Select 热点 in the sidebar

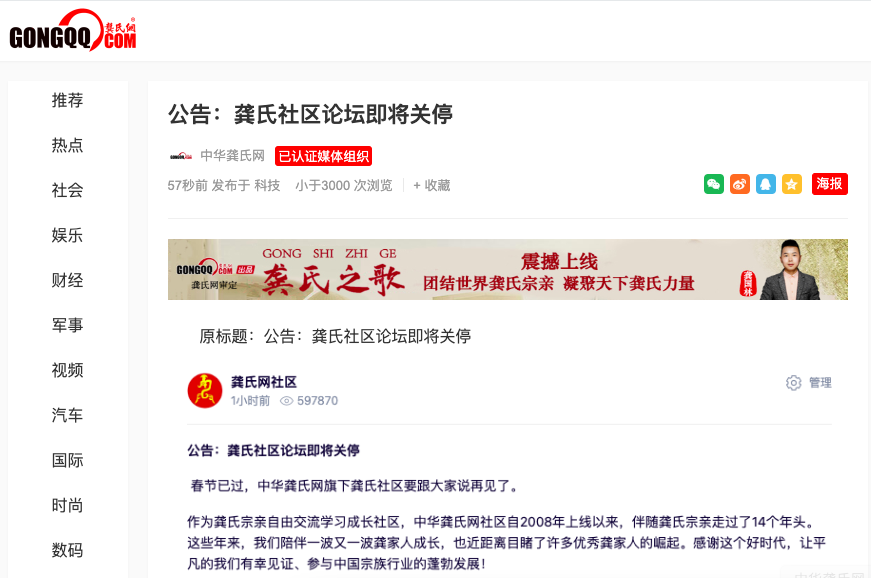coord(67,145)
